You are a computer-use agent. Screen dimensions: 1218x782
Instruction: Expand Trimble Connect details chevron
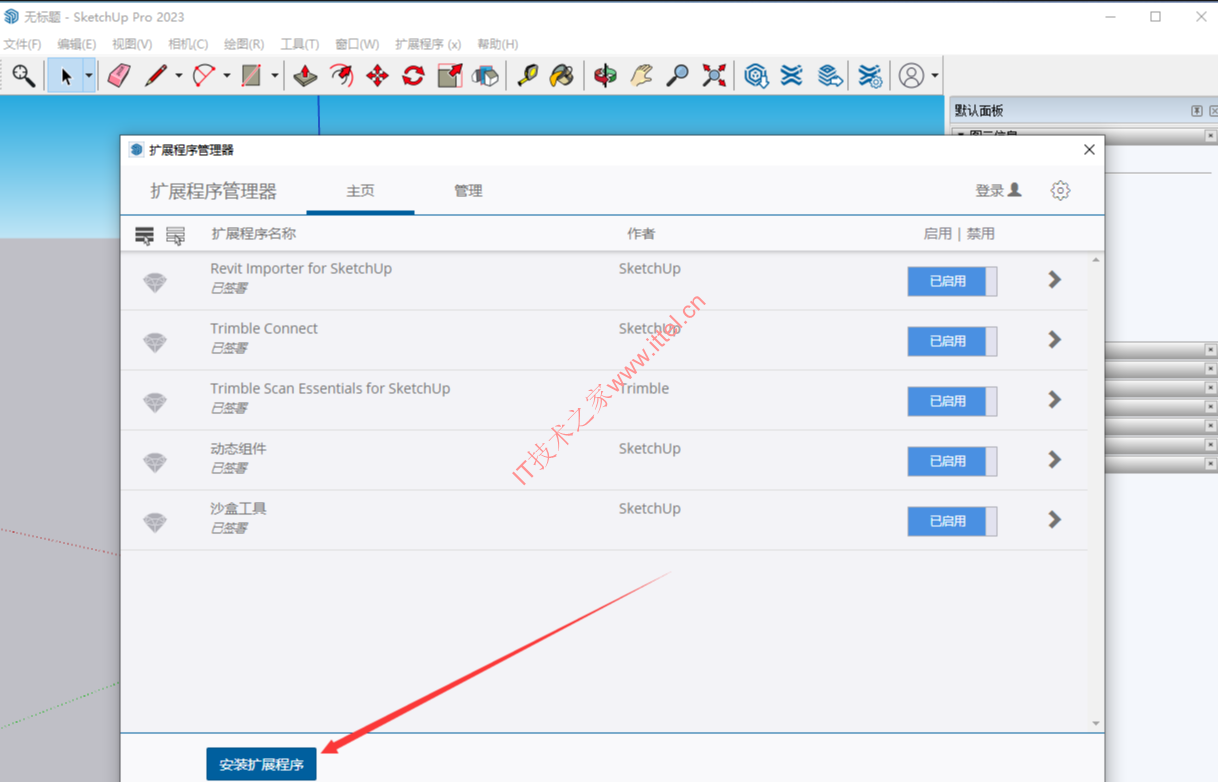tap(1054, 340)
